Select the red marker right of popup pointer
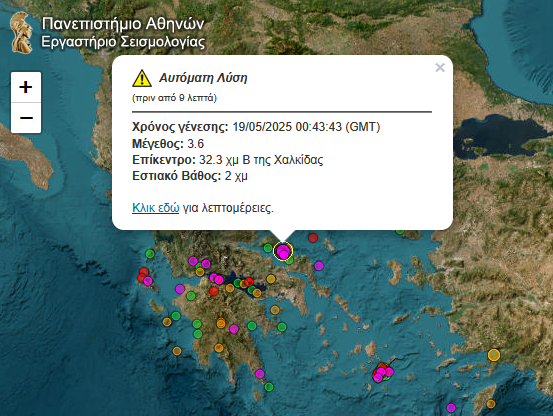 (313, 238)
